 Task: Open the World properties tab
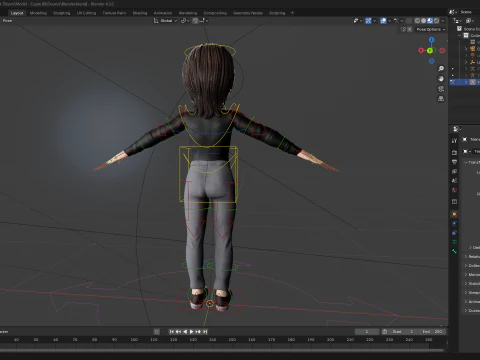(x=454, y=190)
